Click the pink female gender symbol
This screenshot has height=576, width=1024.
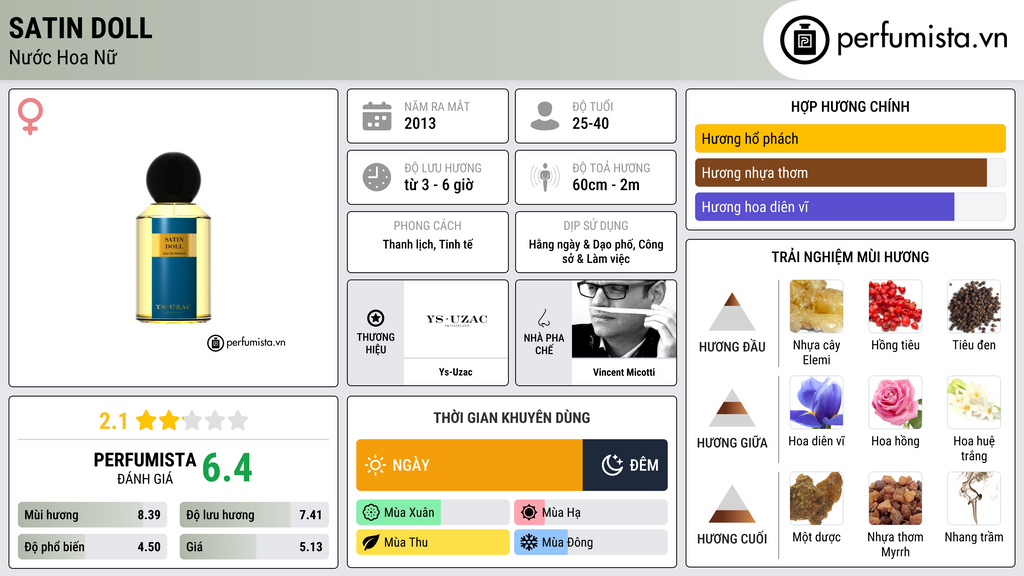(30, 116)
